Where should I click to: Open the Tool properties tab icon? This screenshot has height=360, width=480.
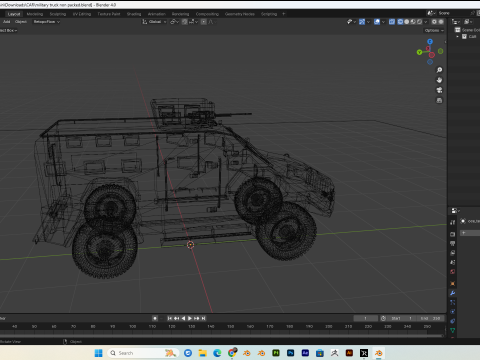click(453, 222)
